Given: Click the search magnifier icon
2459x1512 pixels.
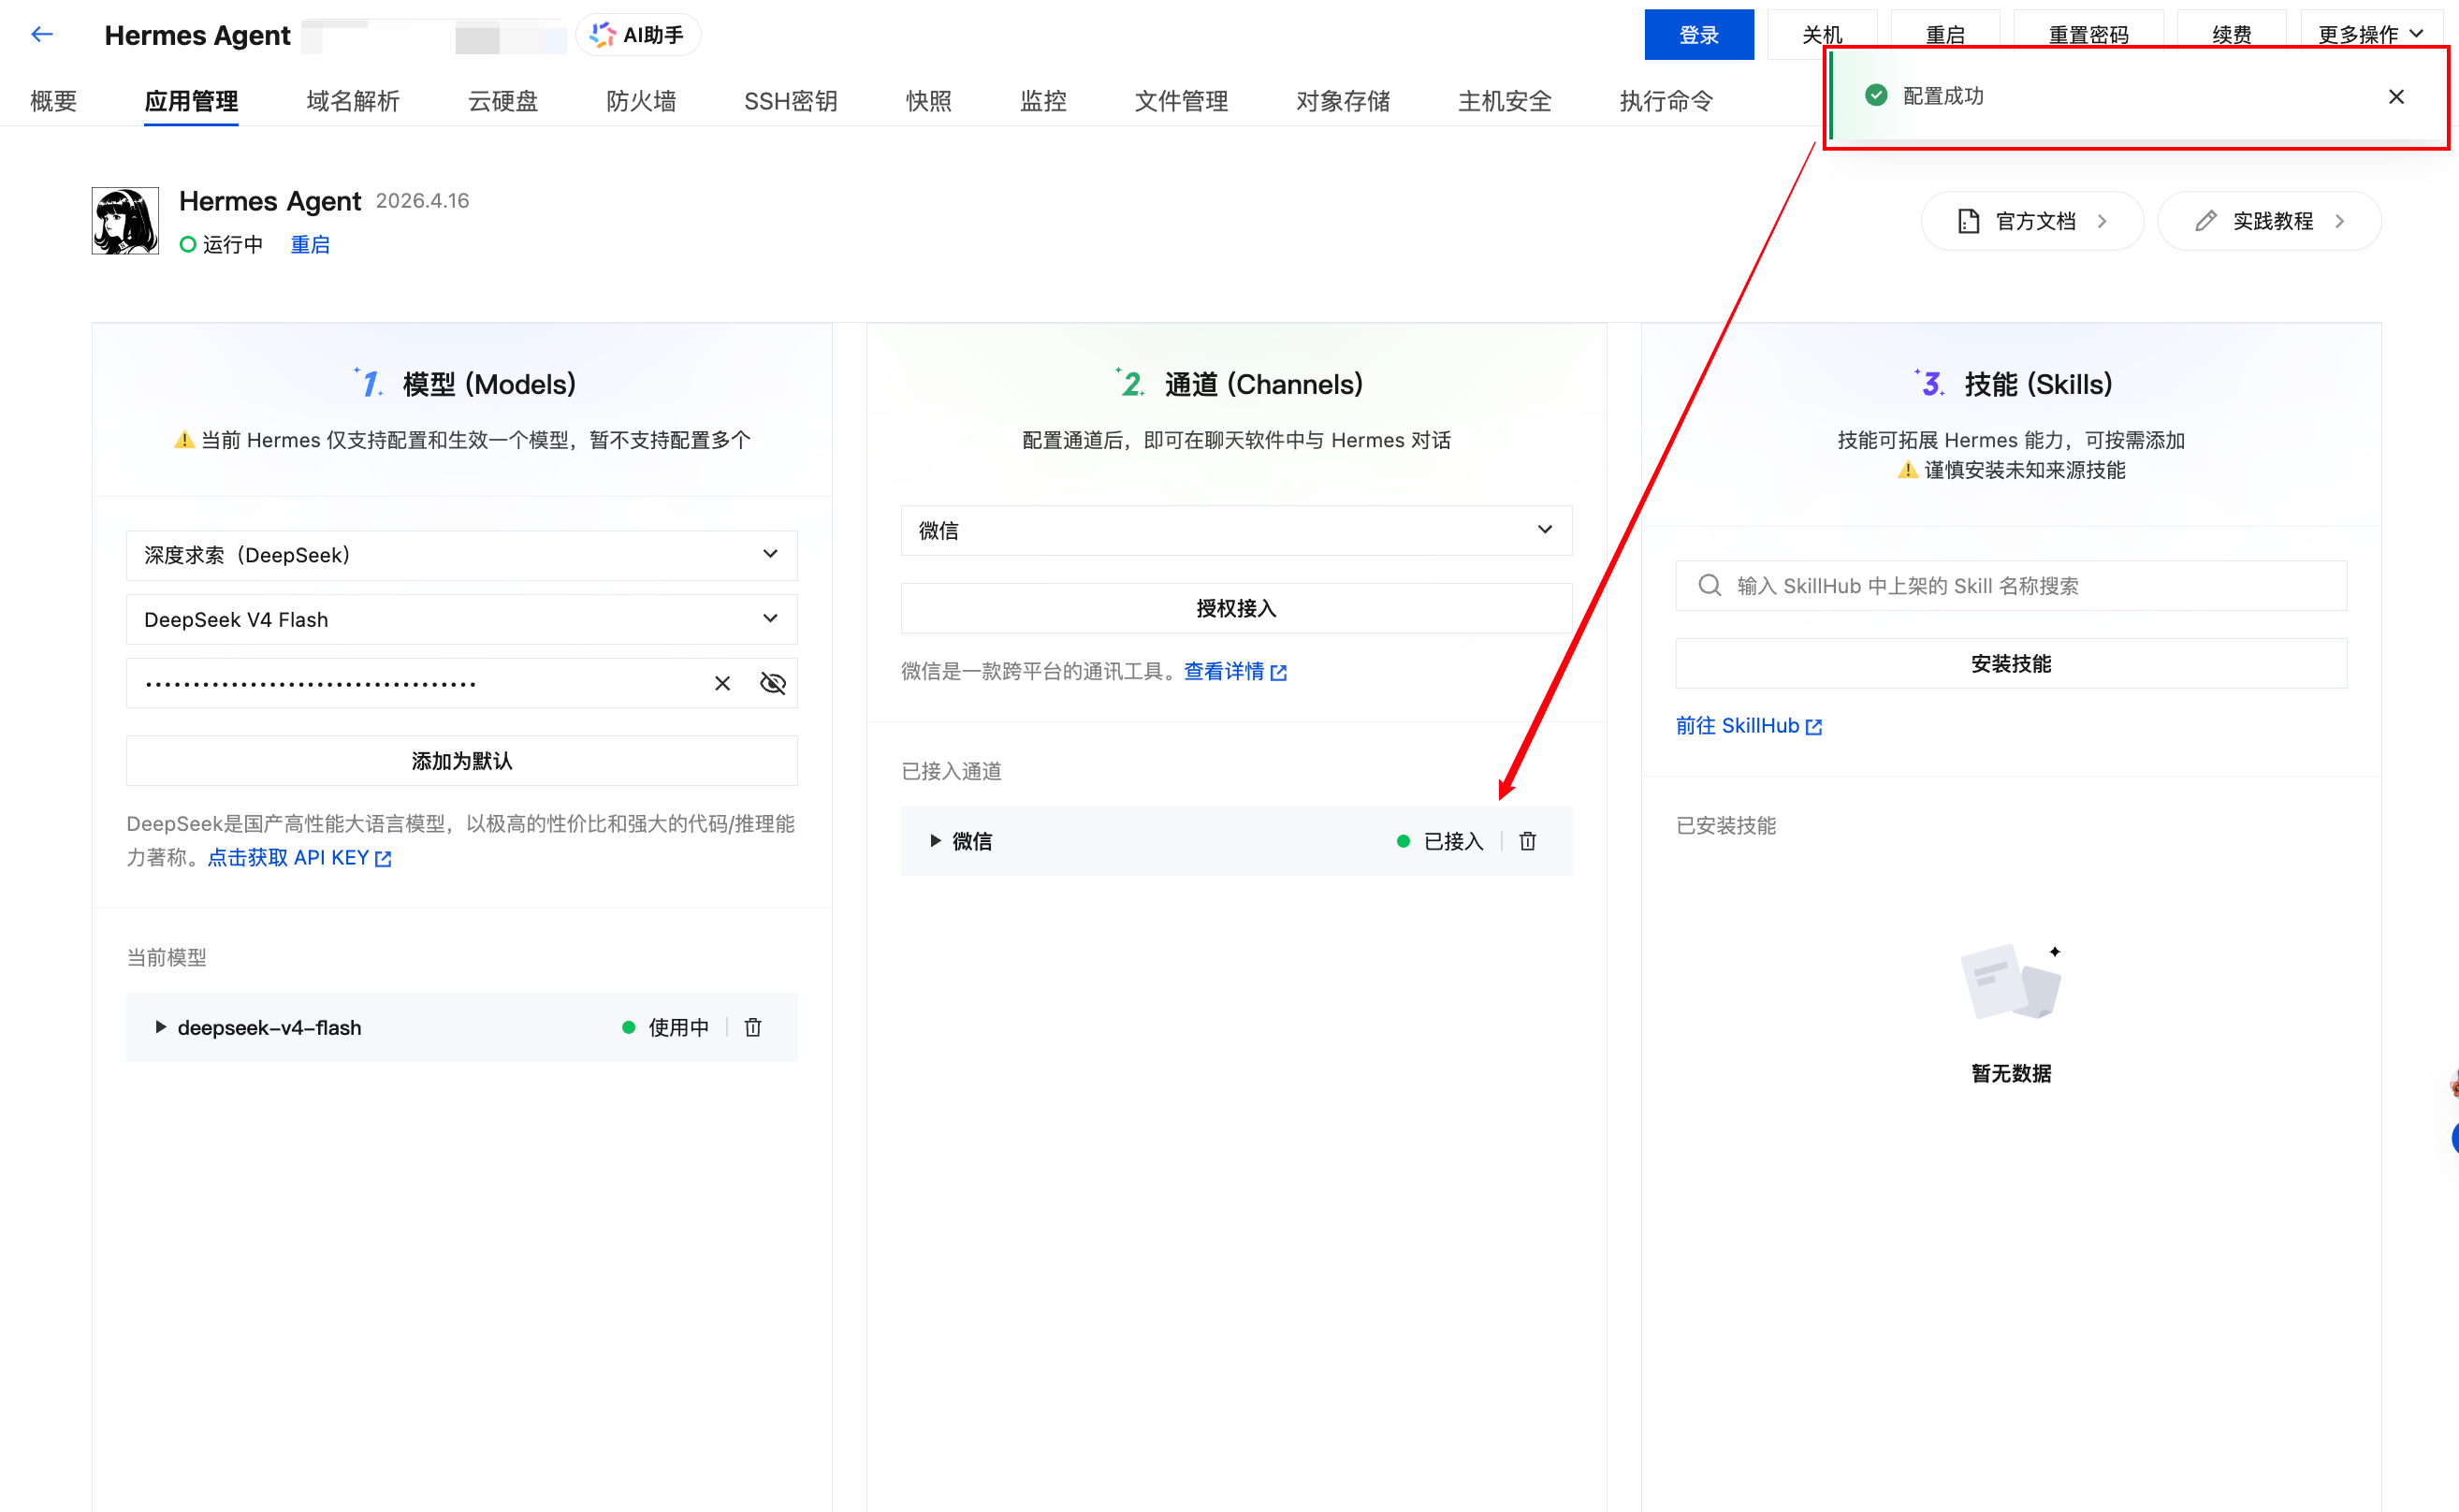Looking at the screenshot, I should 1709,585.
